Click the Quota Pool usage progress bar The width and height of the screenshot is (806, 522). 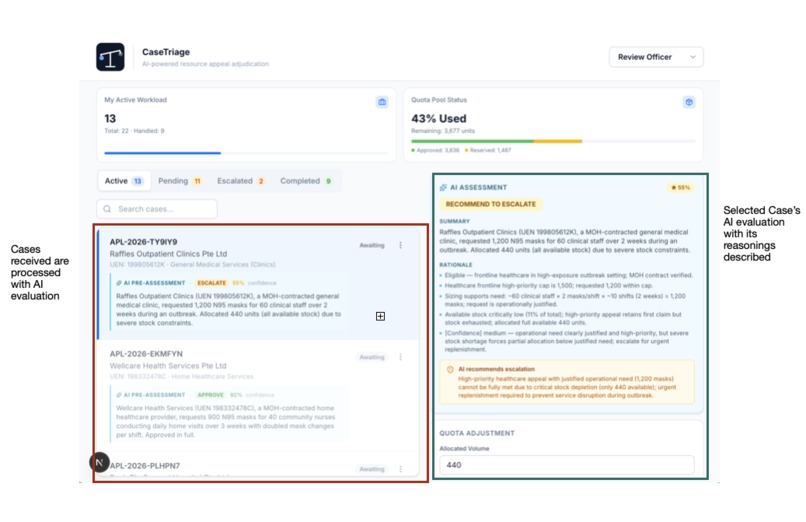click(x=553, y=141)
